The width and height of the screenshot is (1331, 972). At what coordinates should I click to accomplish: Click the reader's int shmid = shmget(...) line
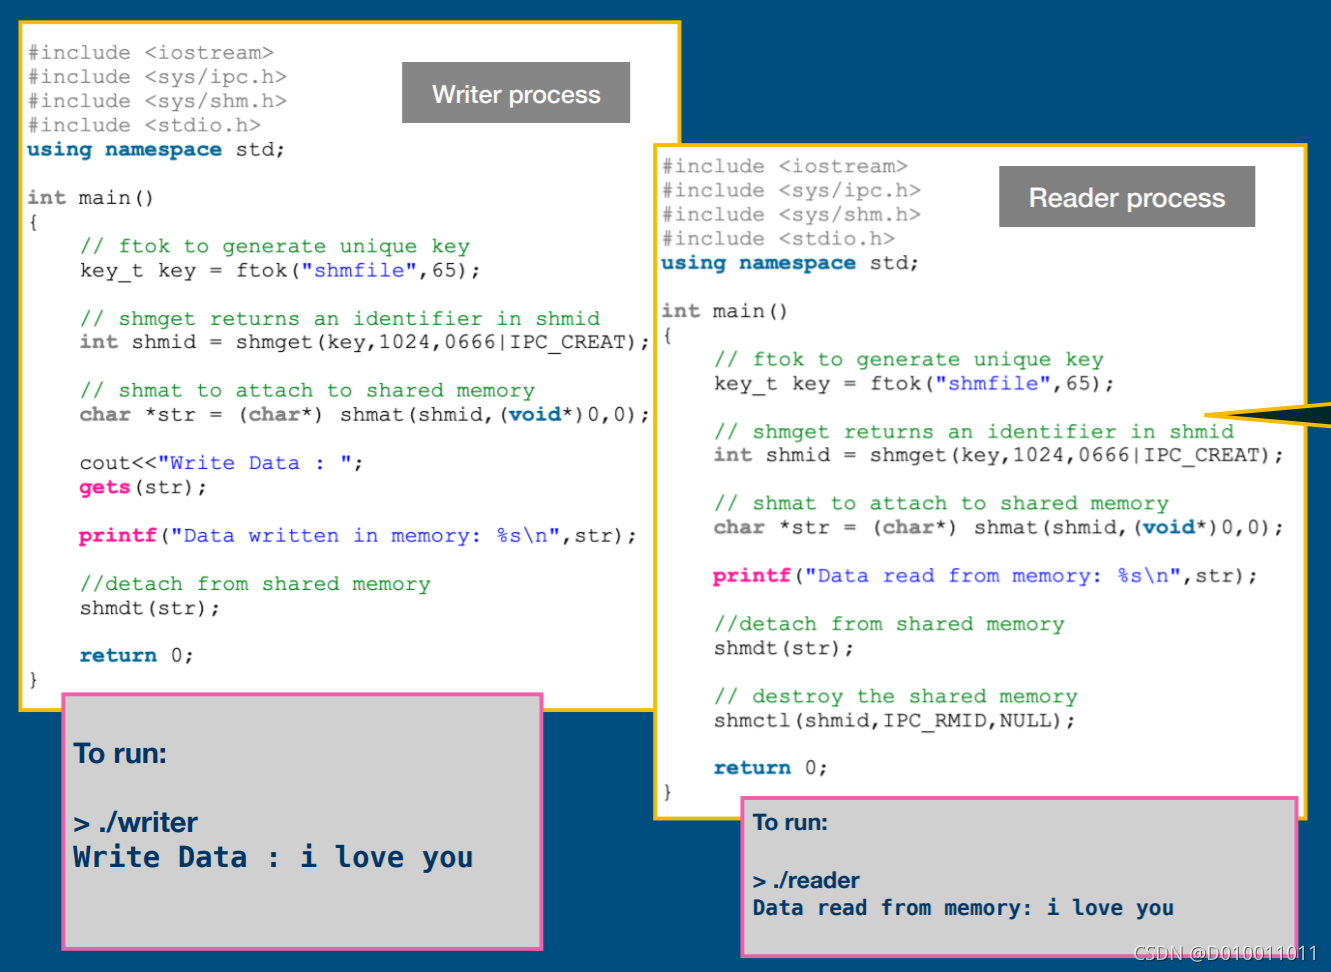[x=999, y=455]
